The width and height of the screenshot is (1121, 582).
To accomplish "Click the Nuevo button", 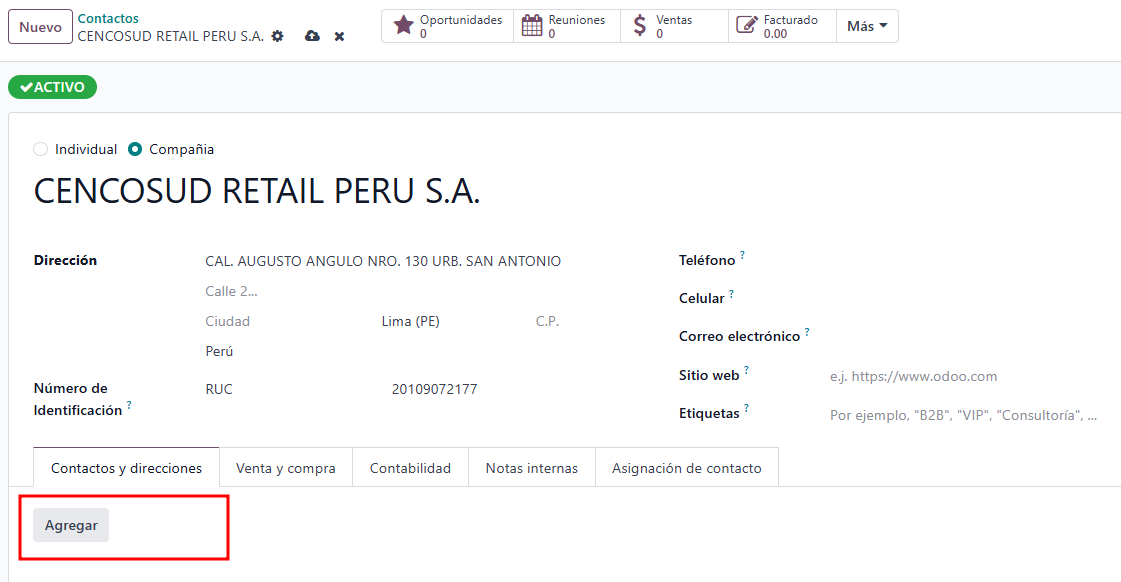I will point(40,27).
